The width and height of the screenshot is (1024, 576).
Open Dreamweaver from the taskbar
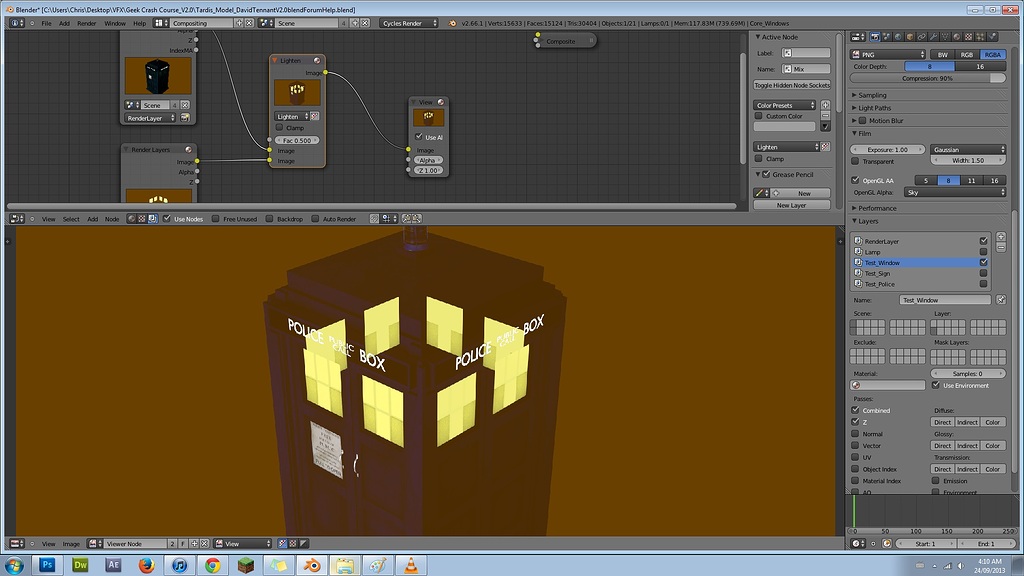pos(80,565)
